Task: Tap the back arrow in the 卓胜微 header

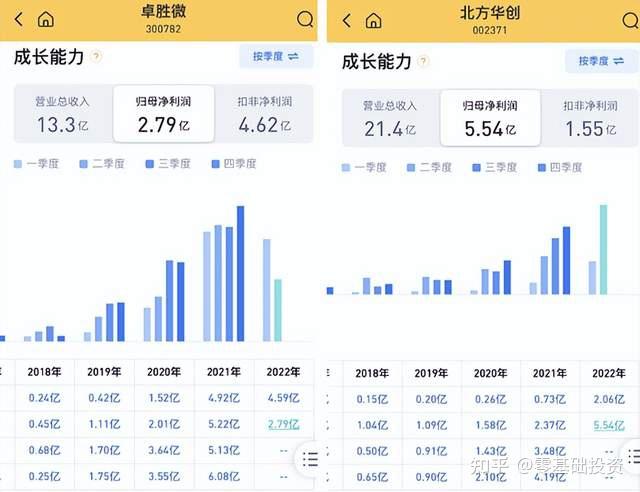Action: click(18, 19)
